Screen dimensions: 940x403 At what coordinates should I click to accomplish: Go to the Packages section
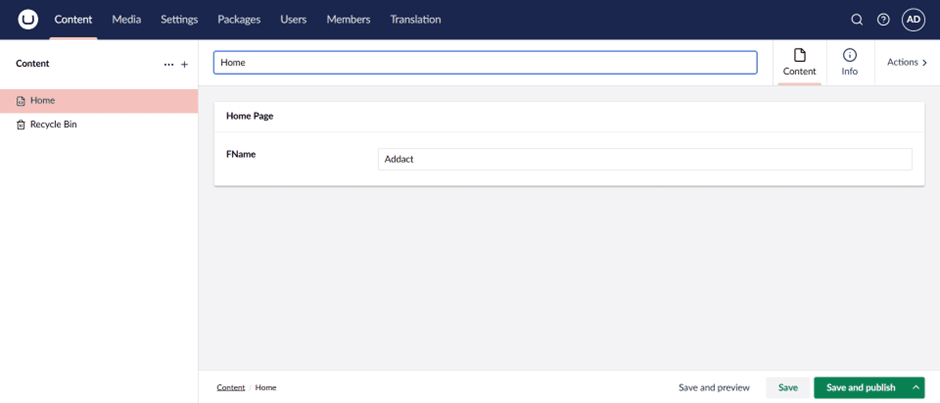239,19
